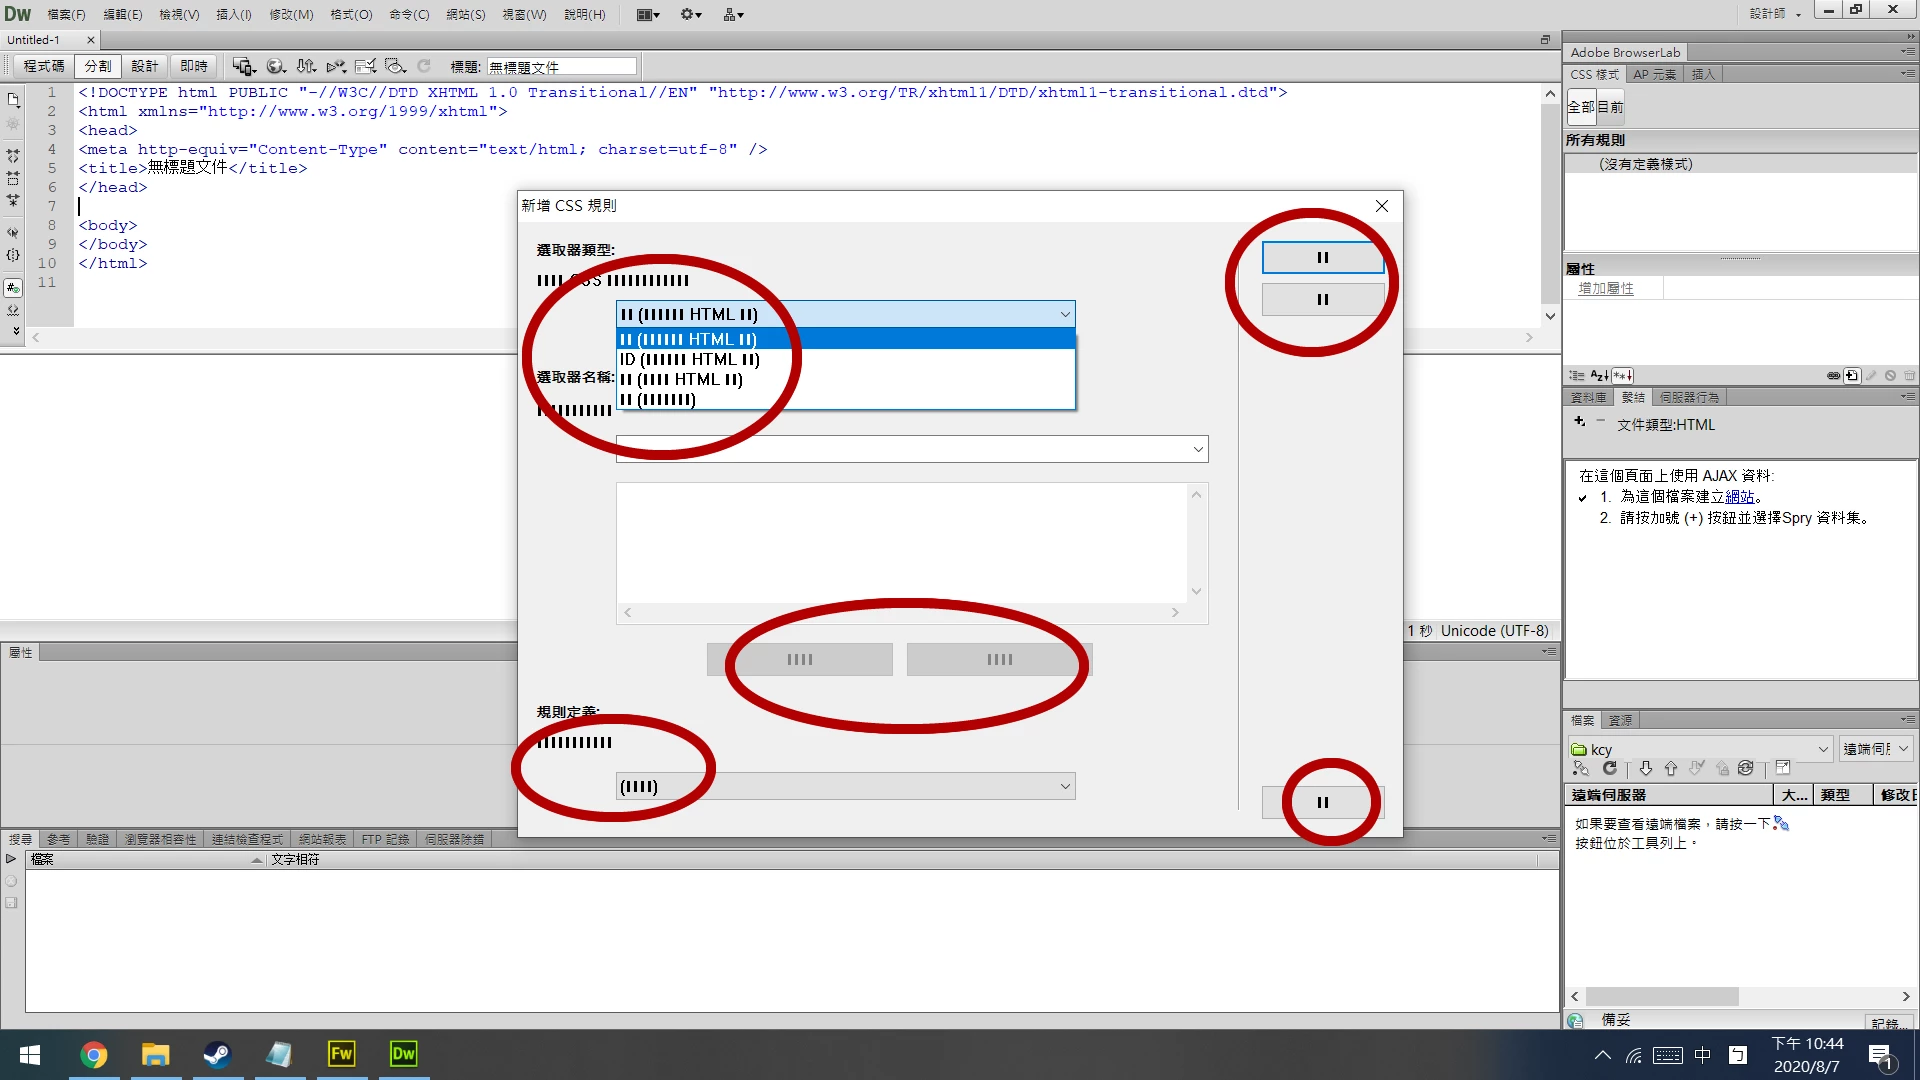Click the document title input field

tap(561, 67)
